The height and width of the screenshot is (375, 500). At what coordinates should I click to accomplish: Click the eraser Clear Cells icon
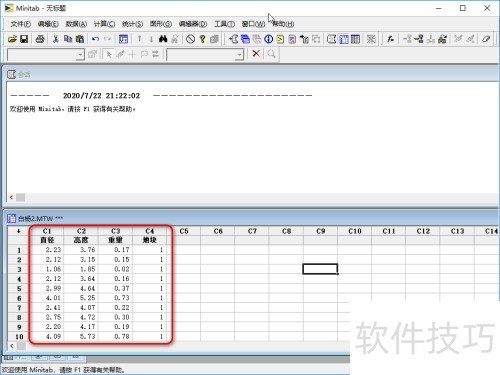tap(486, 39)
